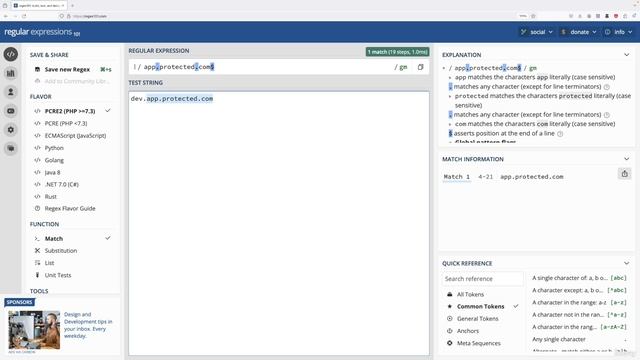Image resolution: width=640 pixels, height=360 pixels.
Task: Click the All Tokens icon
Action: point(449,294)
